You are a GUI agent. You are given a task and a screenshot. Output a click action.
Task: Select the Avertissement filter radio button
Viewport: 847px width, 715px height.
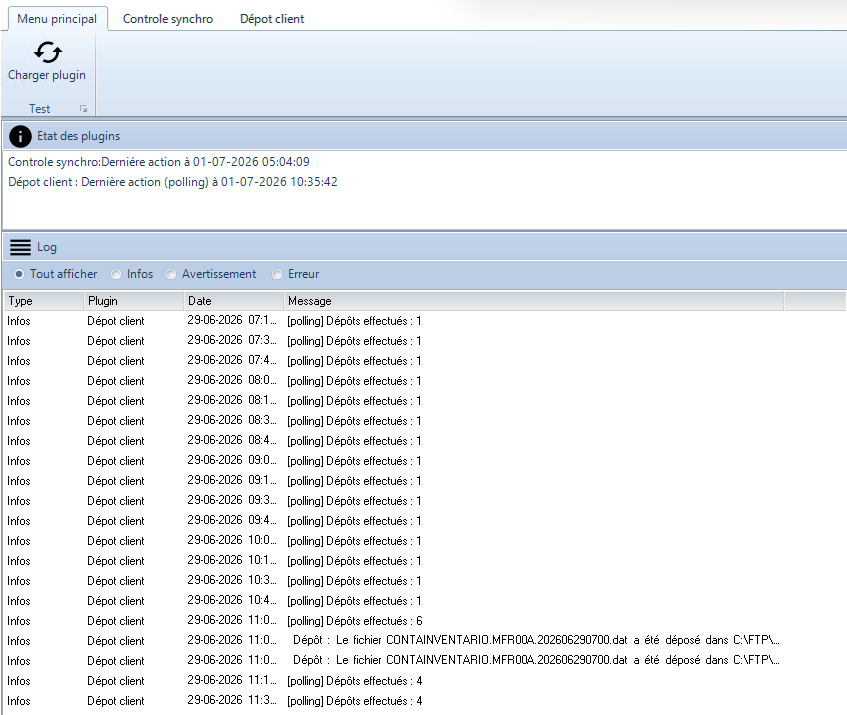[x=171, y=274]
